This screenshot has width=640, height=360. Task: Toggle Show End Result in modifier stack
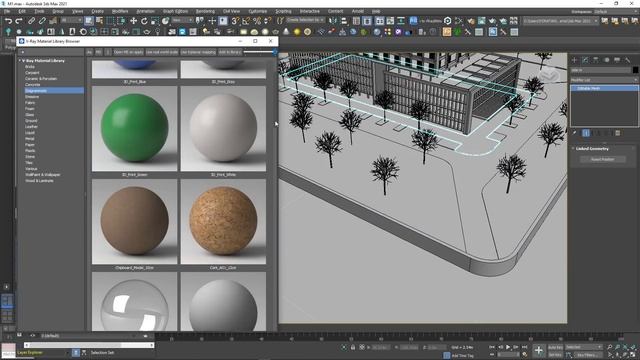(586, 133)
